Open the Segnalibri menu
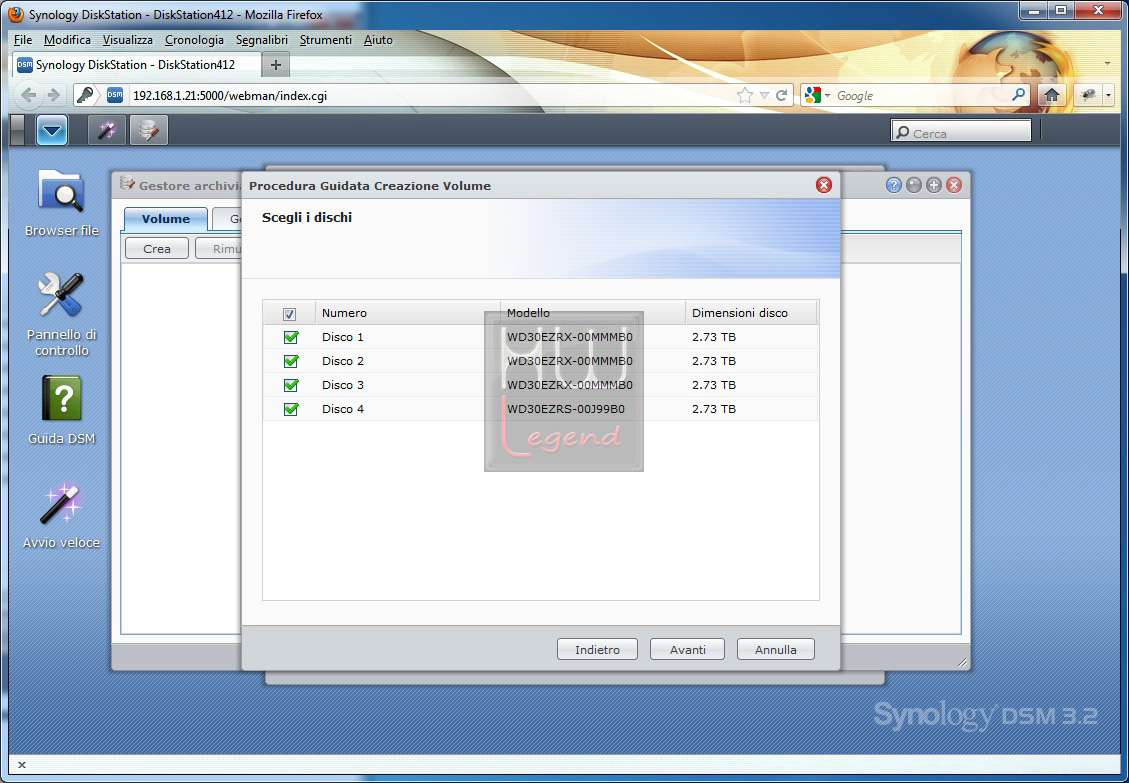1129x783 pixels. point(261,40)
